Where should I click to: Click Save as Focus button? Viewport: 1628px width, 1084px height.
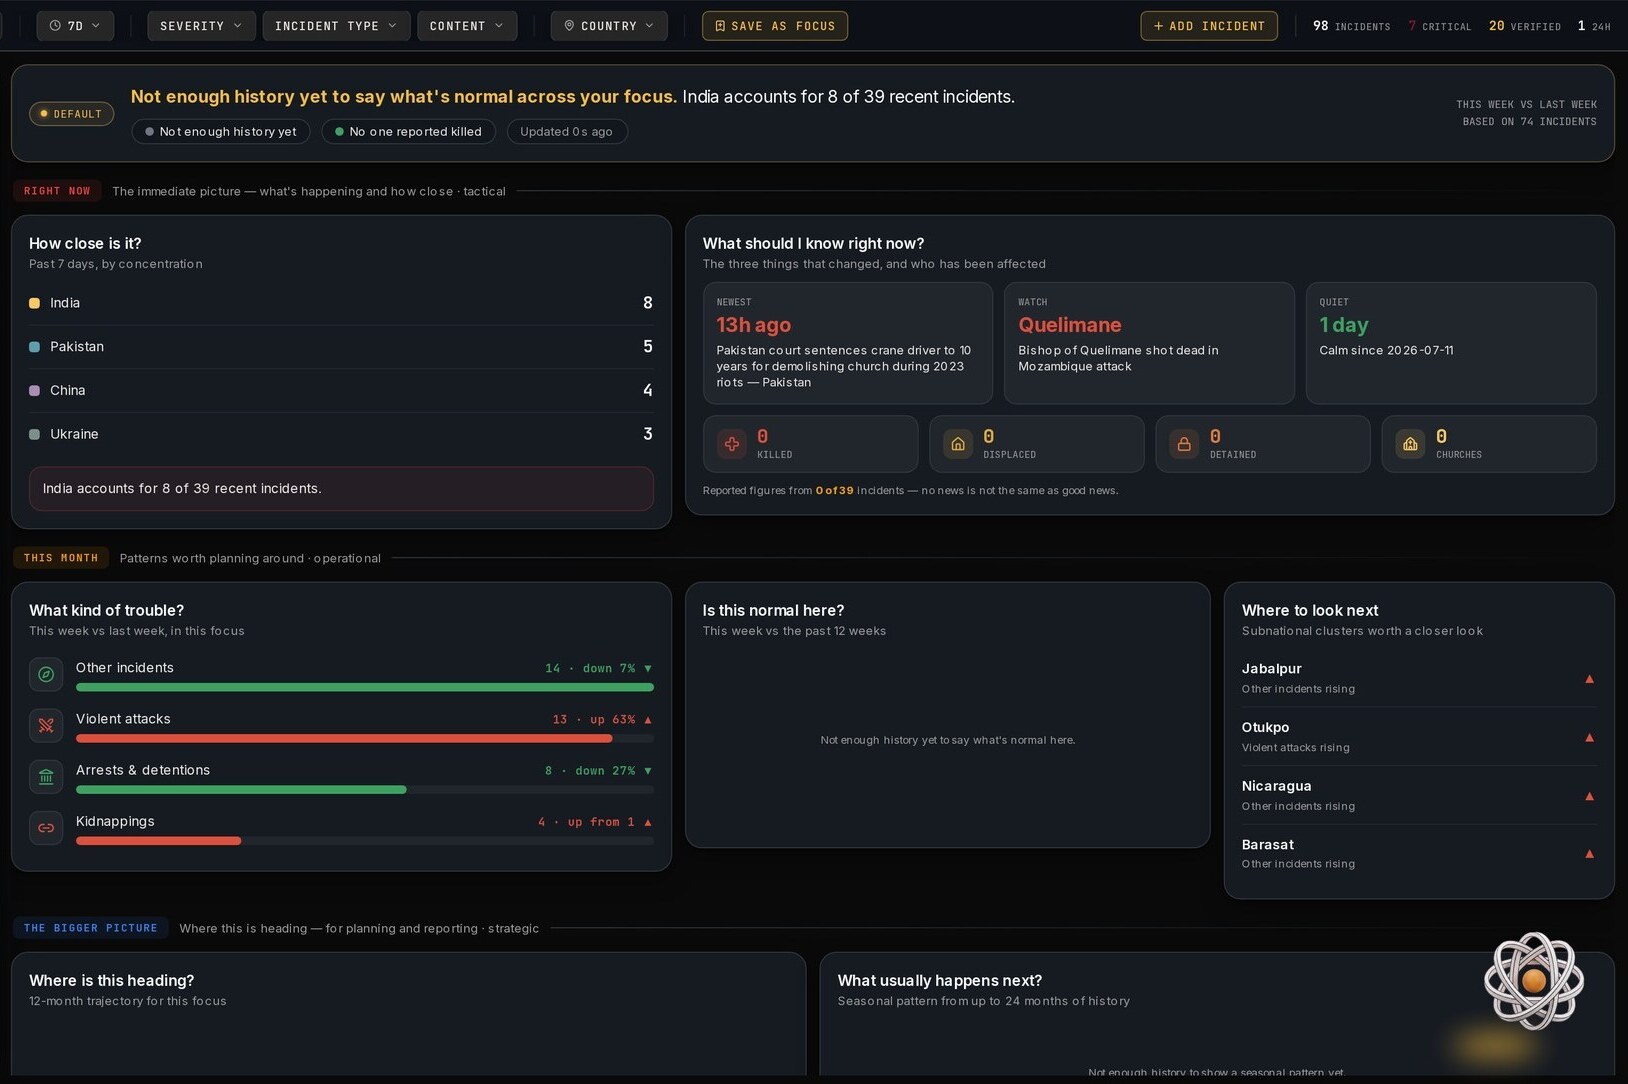775,26
